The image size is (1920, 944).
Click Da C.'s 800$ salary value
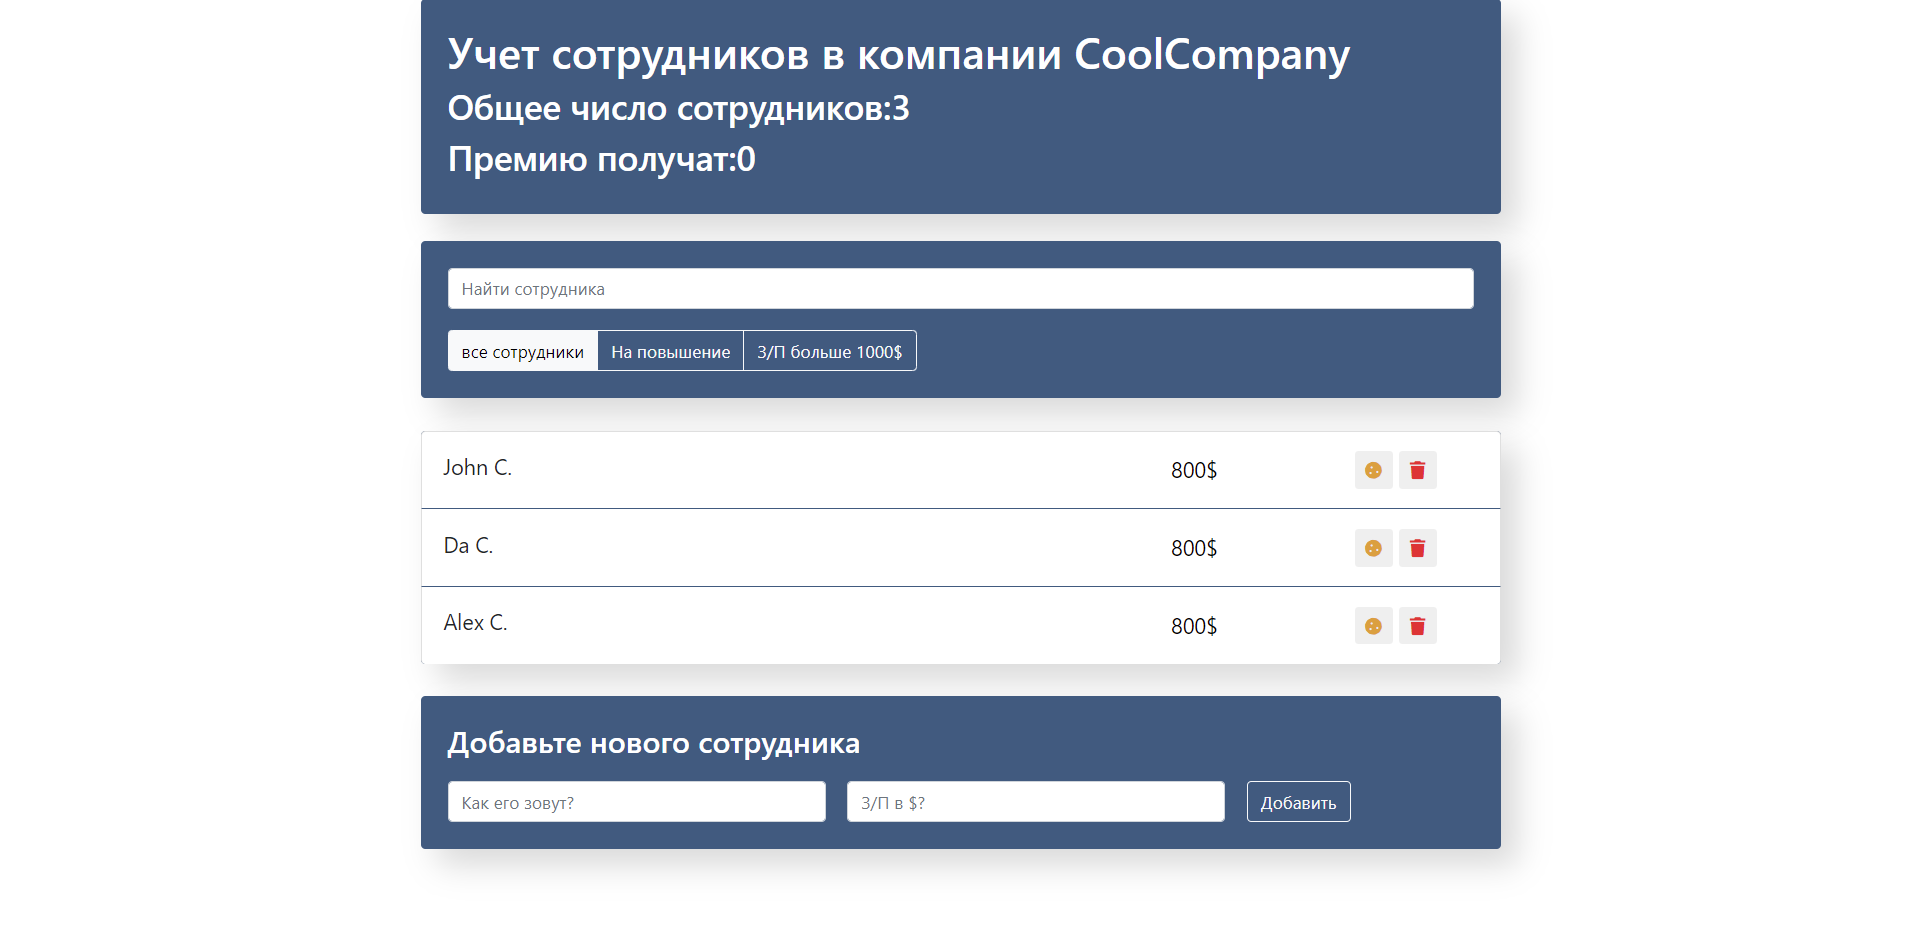(1193, 549)
